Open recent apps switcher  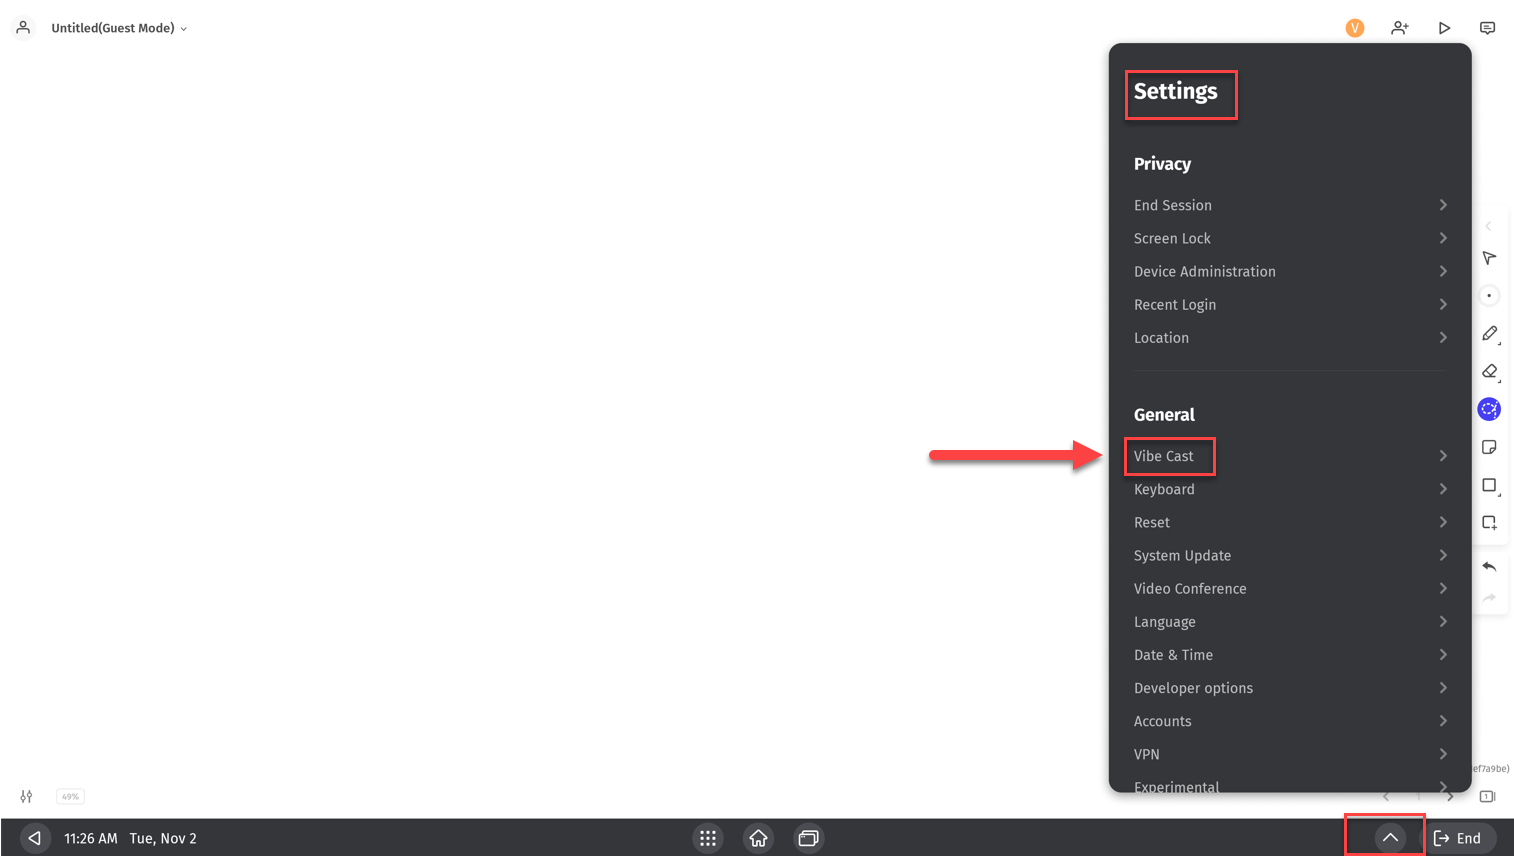[x=808, y=838]
